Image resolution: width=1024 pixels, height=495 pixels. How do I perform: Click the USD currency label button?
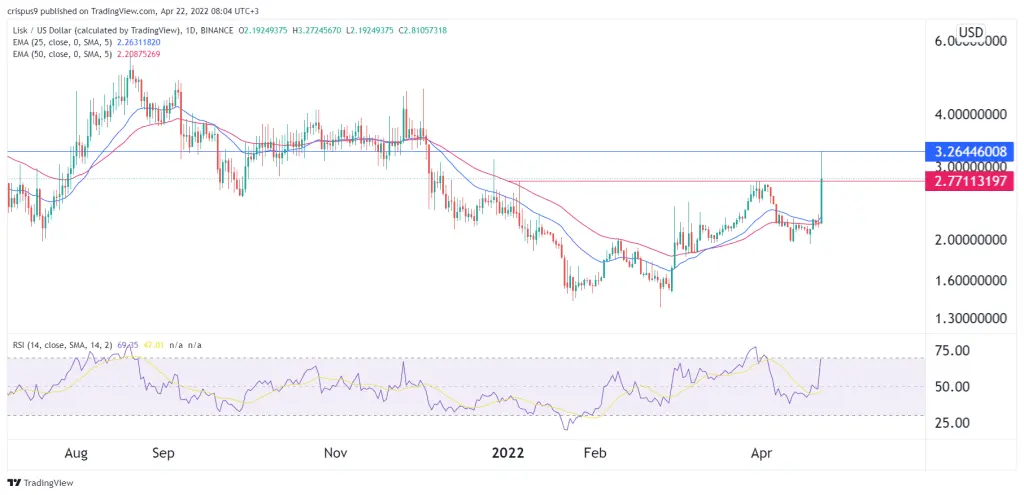971,32
